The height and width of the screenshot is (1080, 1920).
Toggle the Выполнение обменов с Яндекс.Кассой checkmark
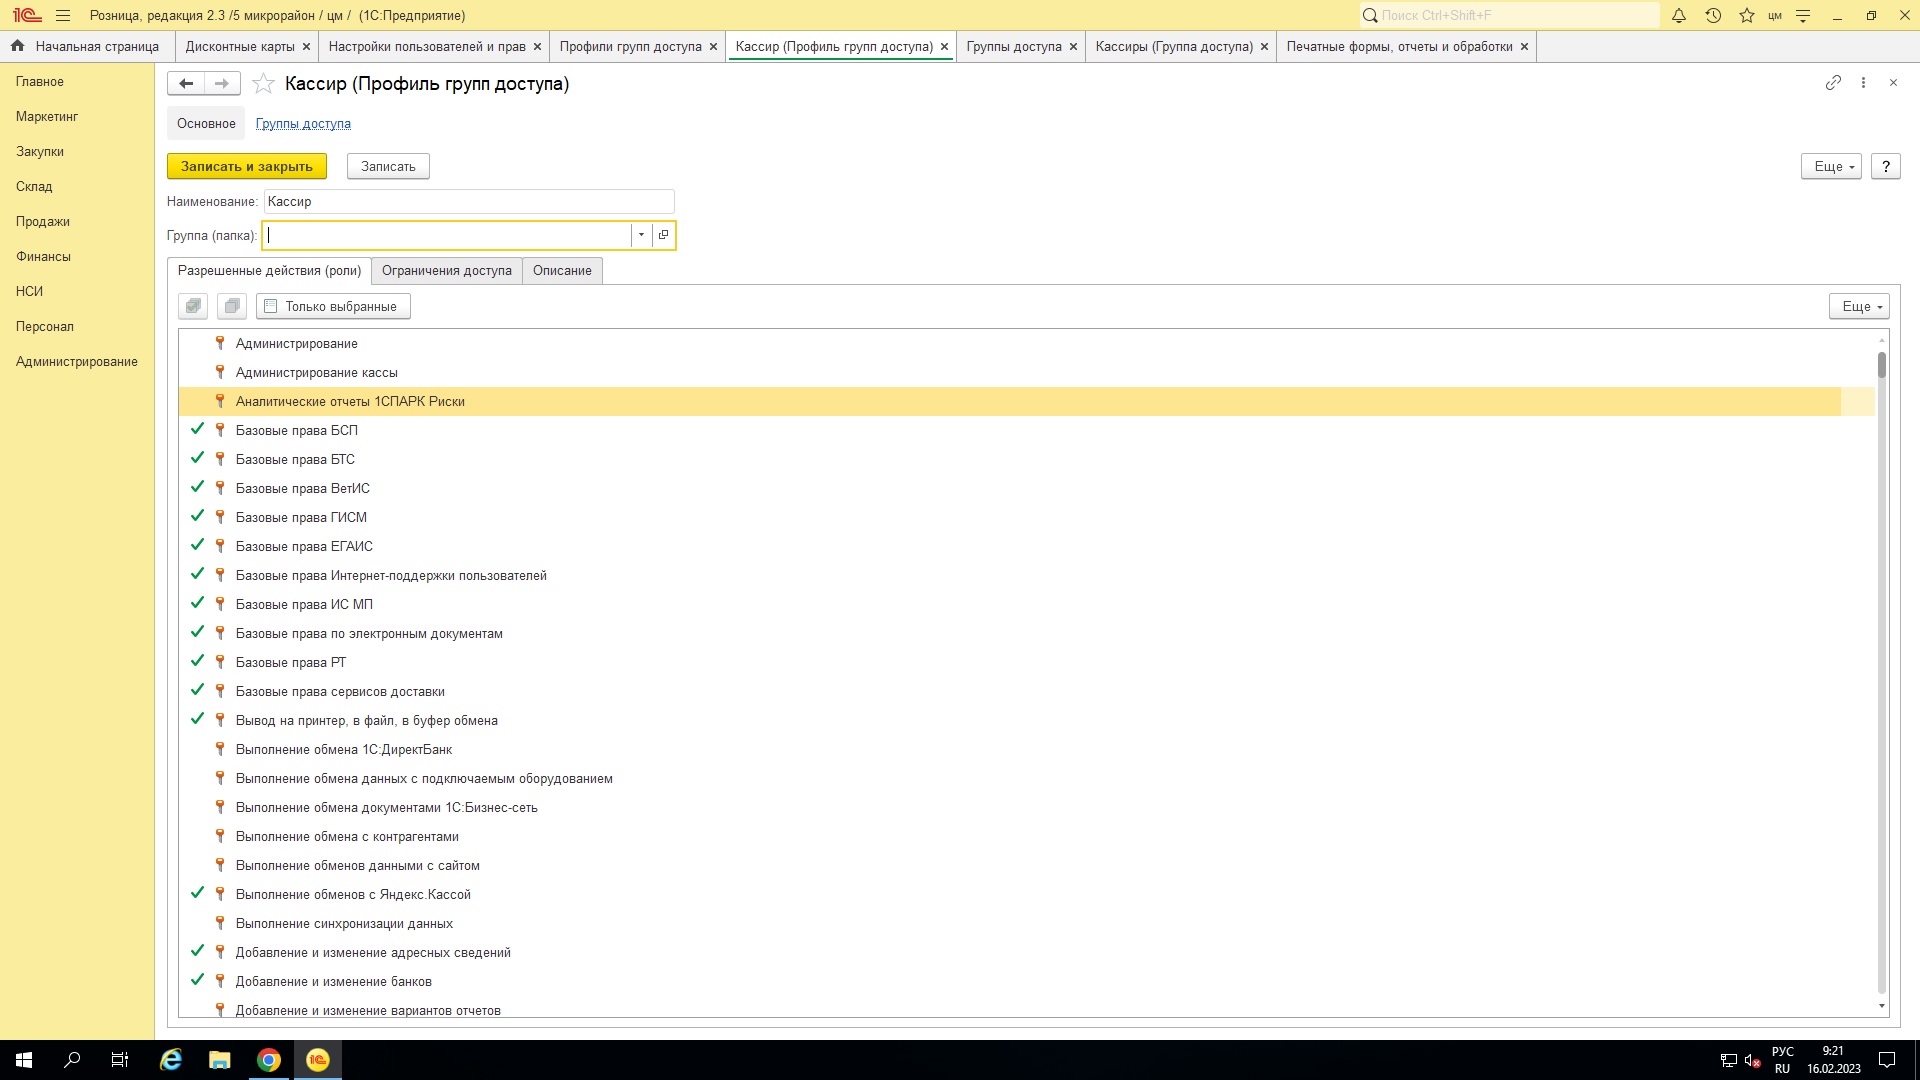click(x=197, y=893)
